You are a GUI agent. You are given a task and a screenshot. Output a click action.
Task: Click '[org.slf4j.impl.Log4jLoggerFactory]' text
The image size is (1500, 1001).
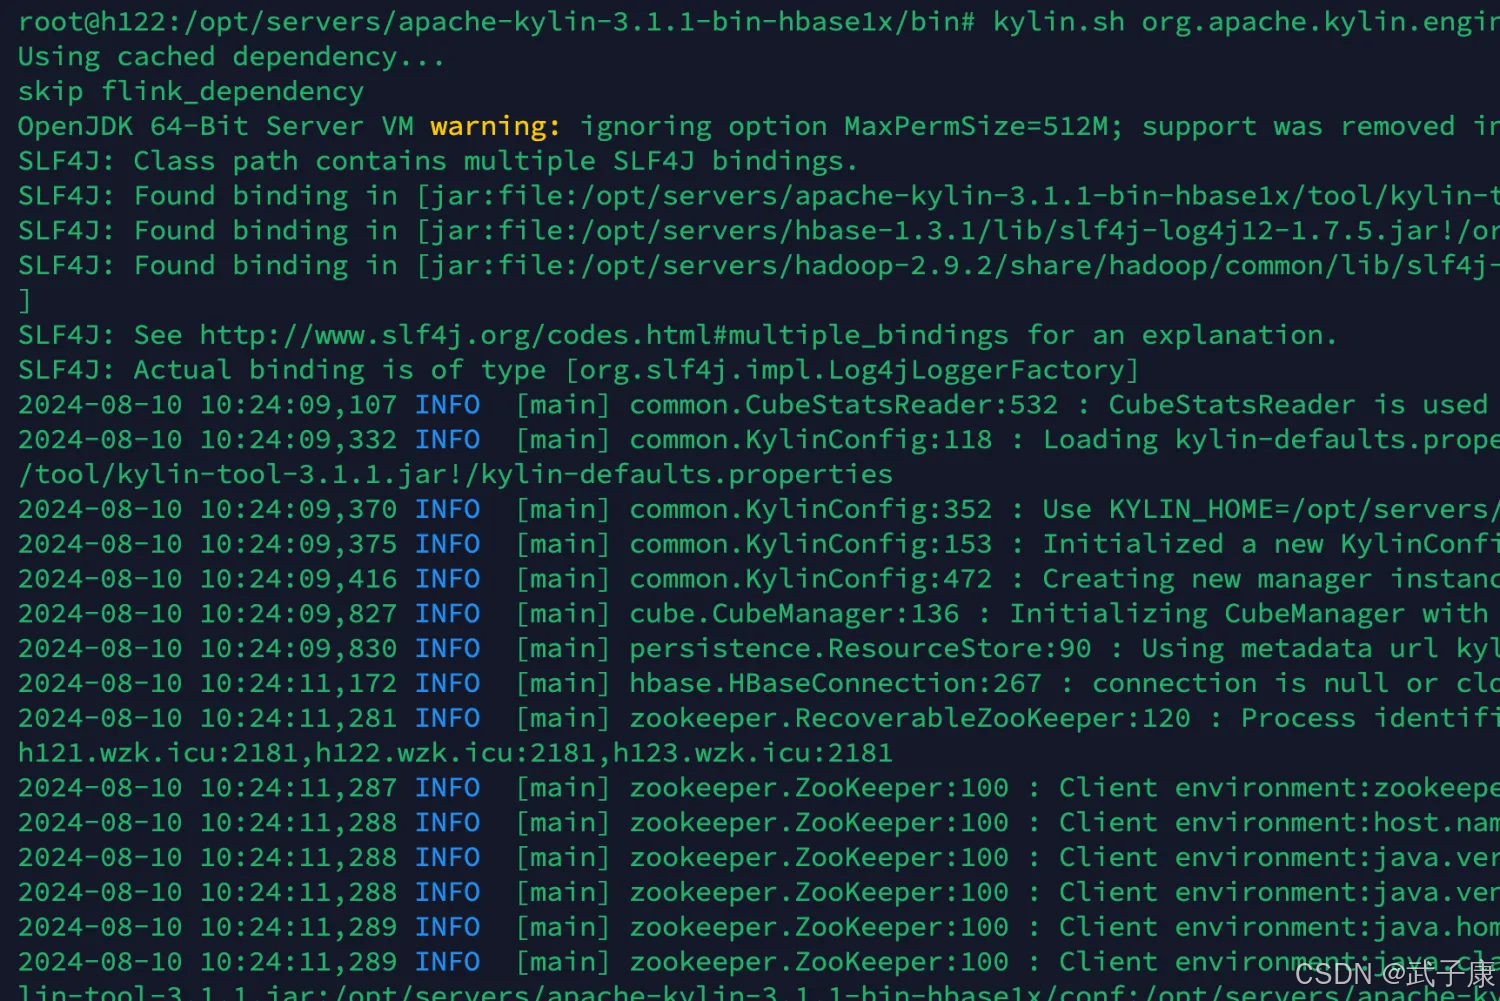[852, 370]
